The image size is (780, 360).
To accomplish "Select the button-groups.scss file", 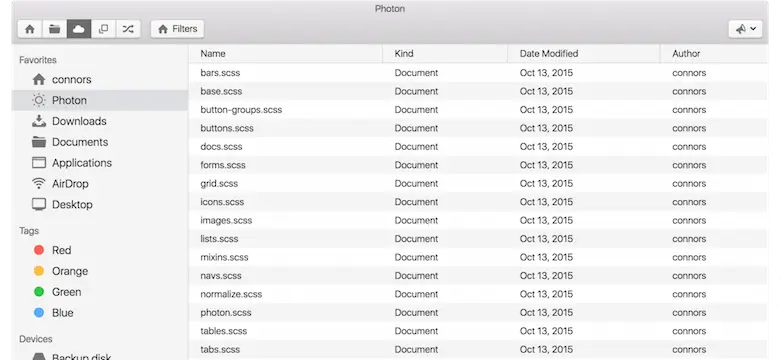I will click(x=478, y=110).
